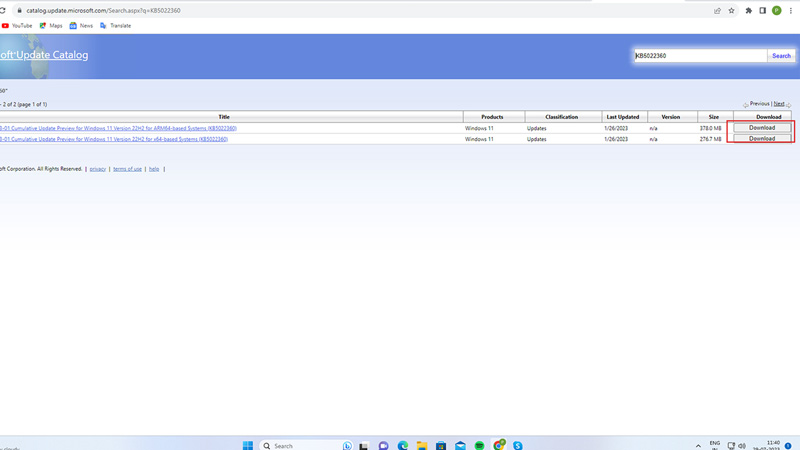
Task: Sort results by the Products column header
Action: [x=492, y=117]
